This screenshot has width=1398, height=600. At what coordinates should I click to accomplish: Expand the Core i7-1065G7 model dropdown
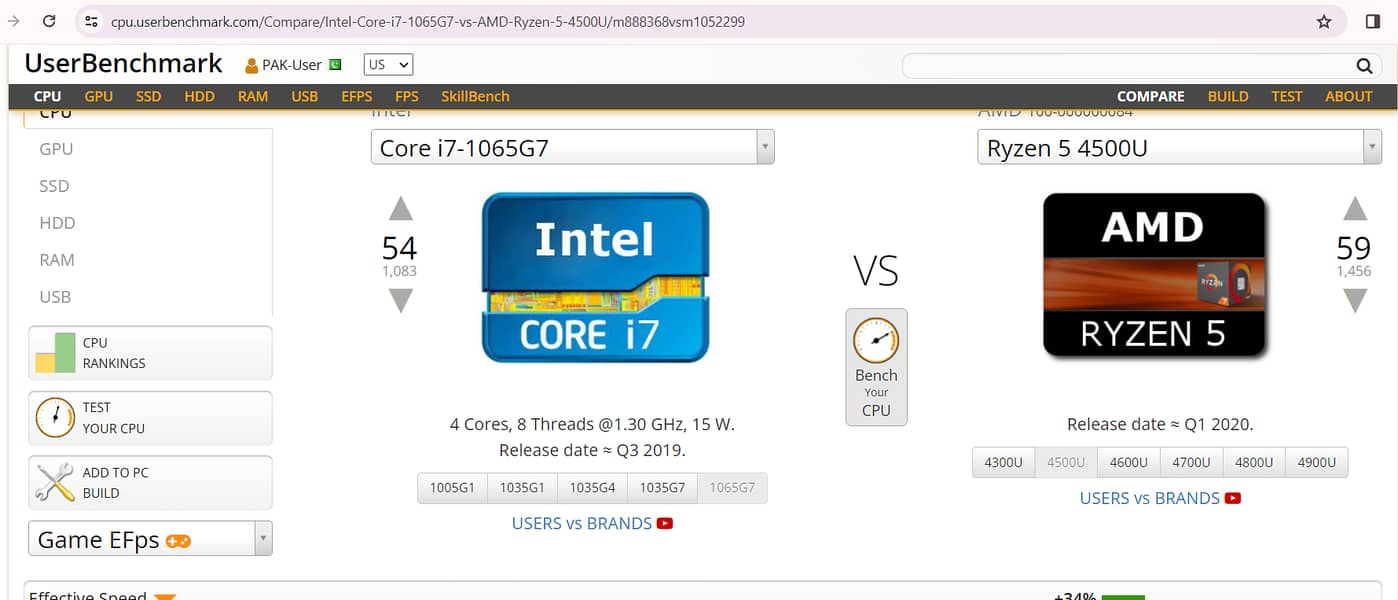(765, 148)
